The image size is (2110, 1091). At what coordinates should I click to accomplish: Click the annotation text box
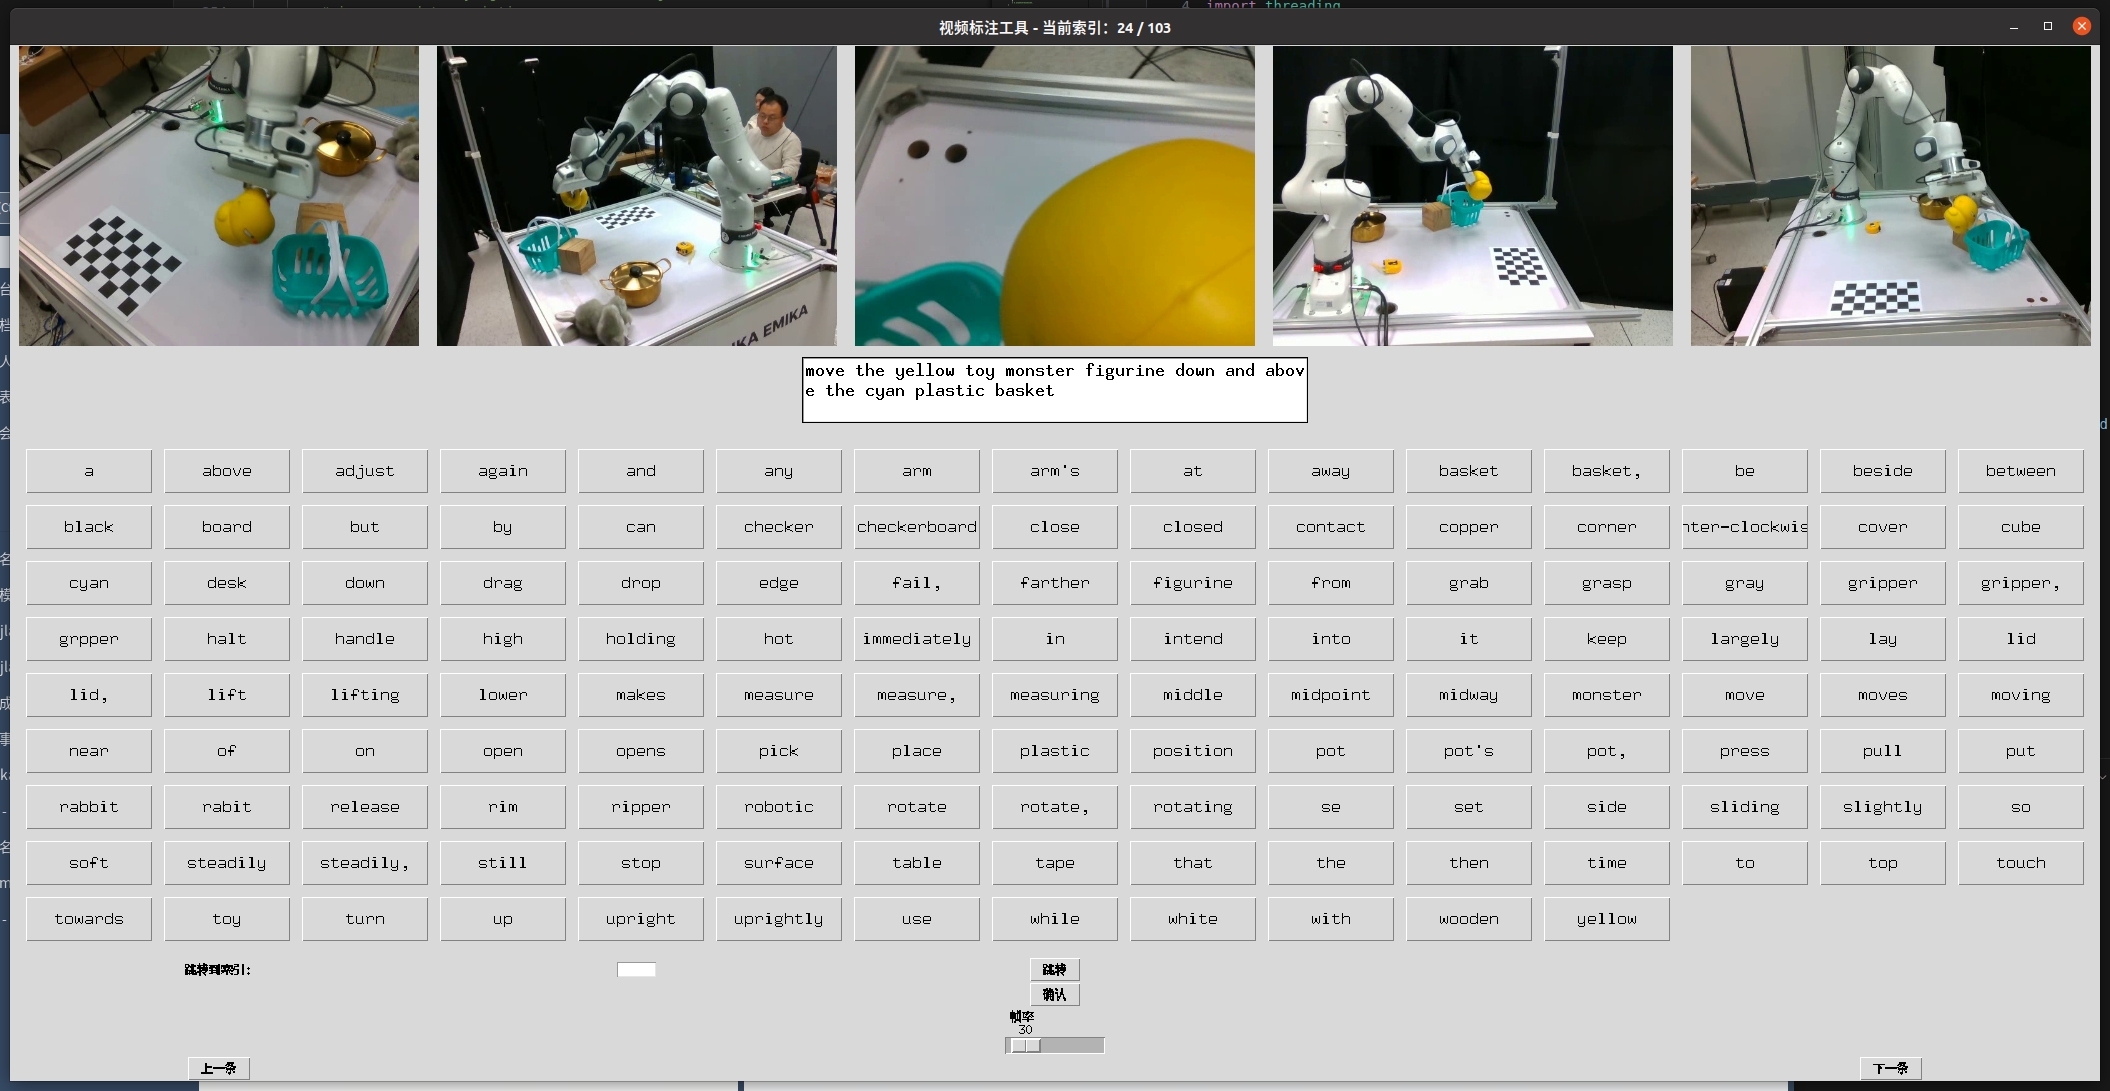coord(1054,390)
